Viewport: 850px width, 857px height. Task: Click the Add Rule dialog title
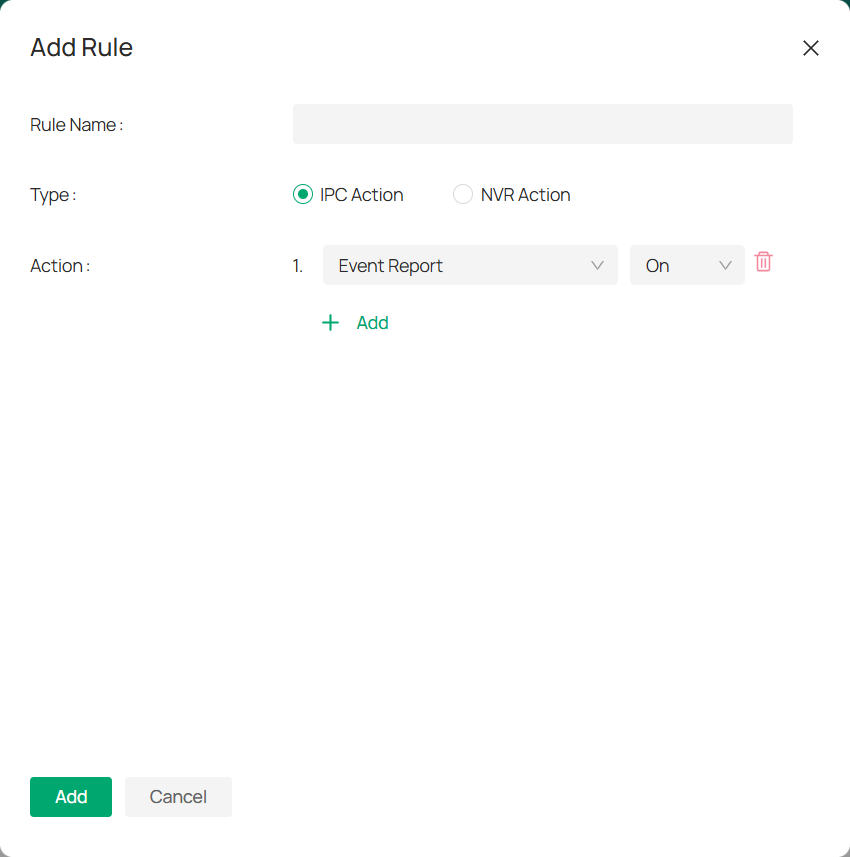81,47
